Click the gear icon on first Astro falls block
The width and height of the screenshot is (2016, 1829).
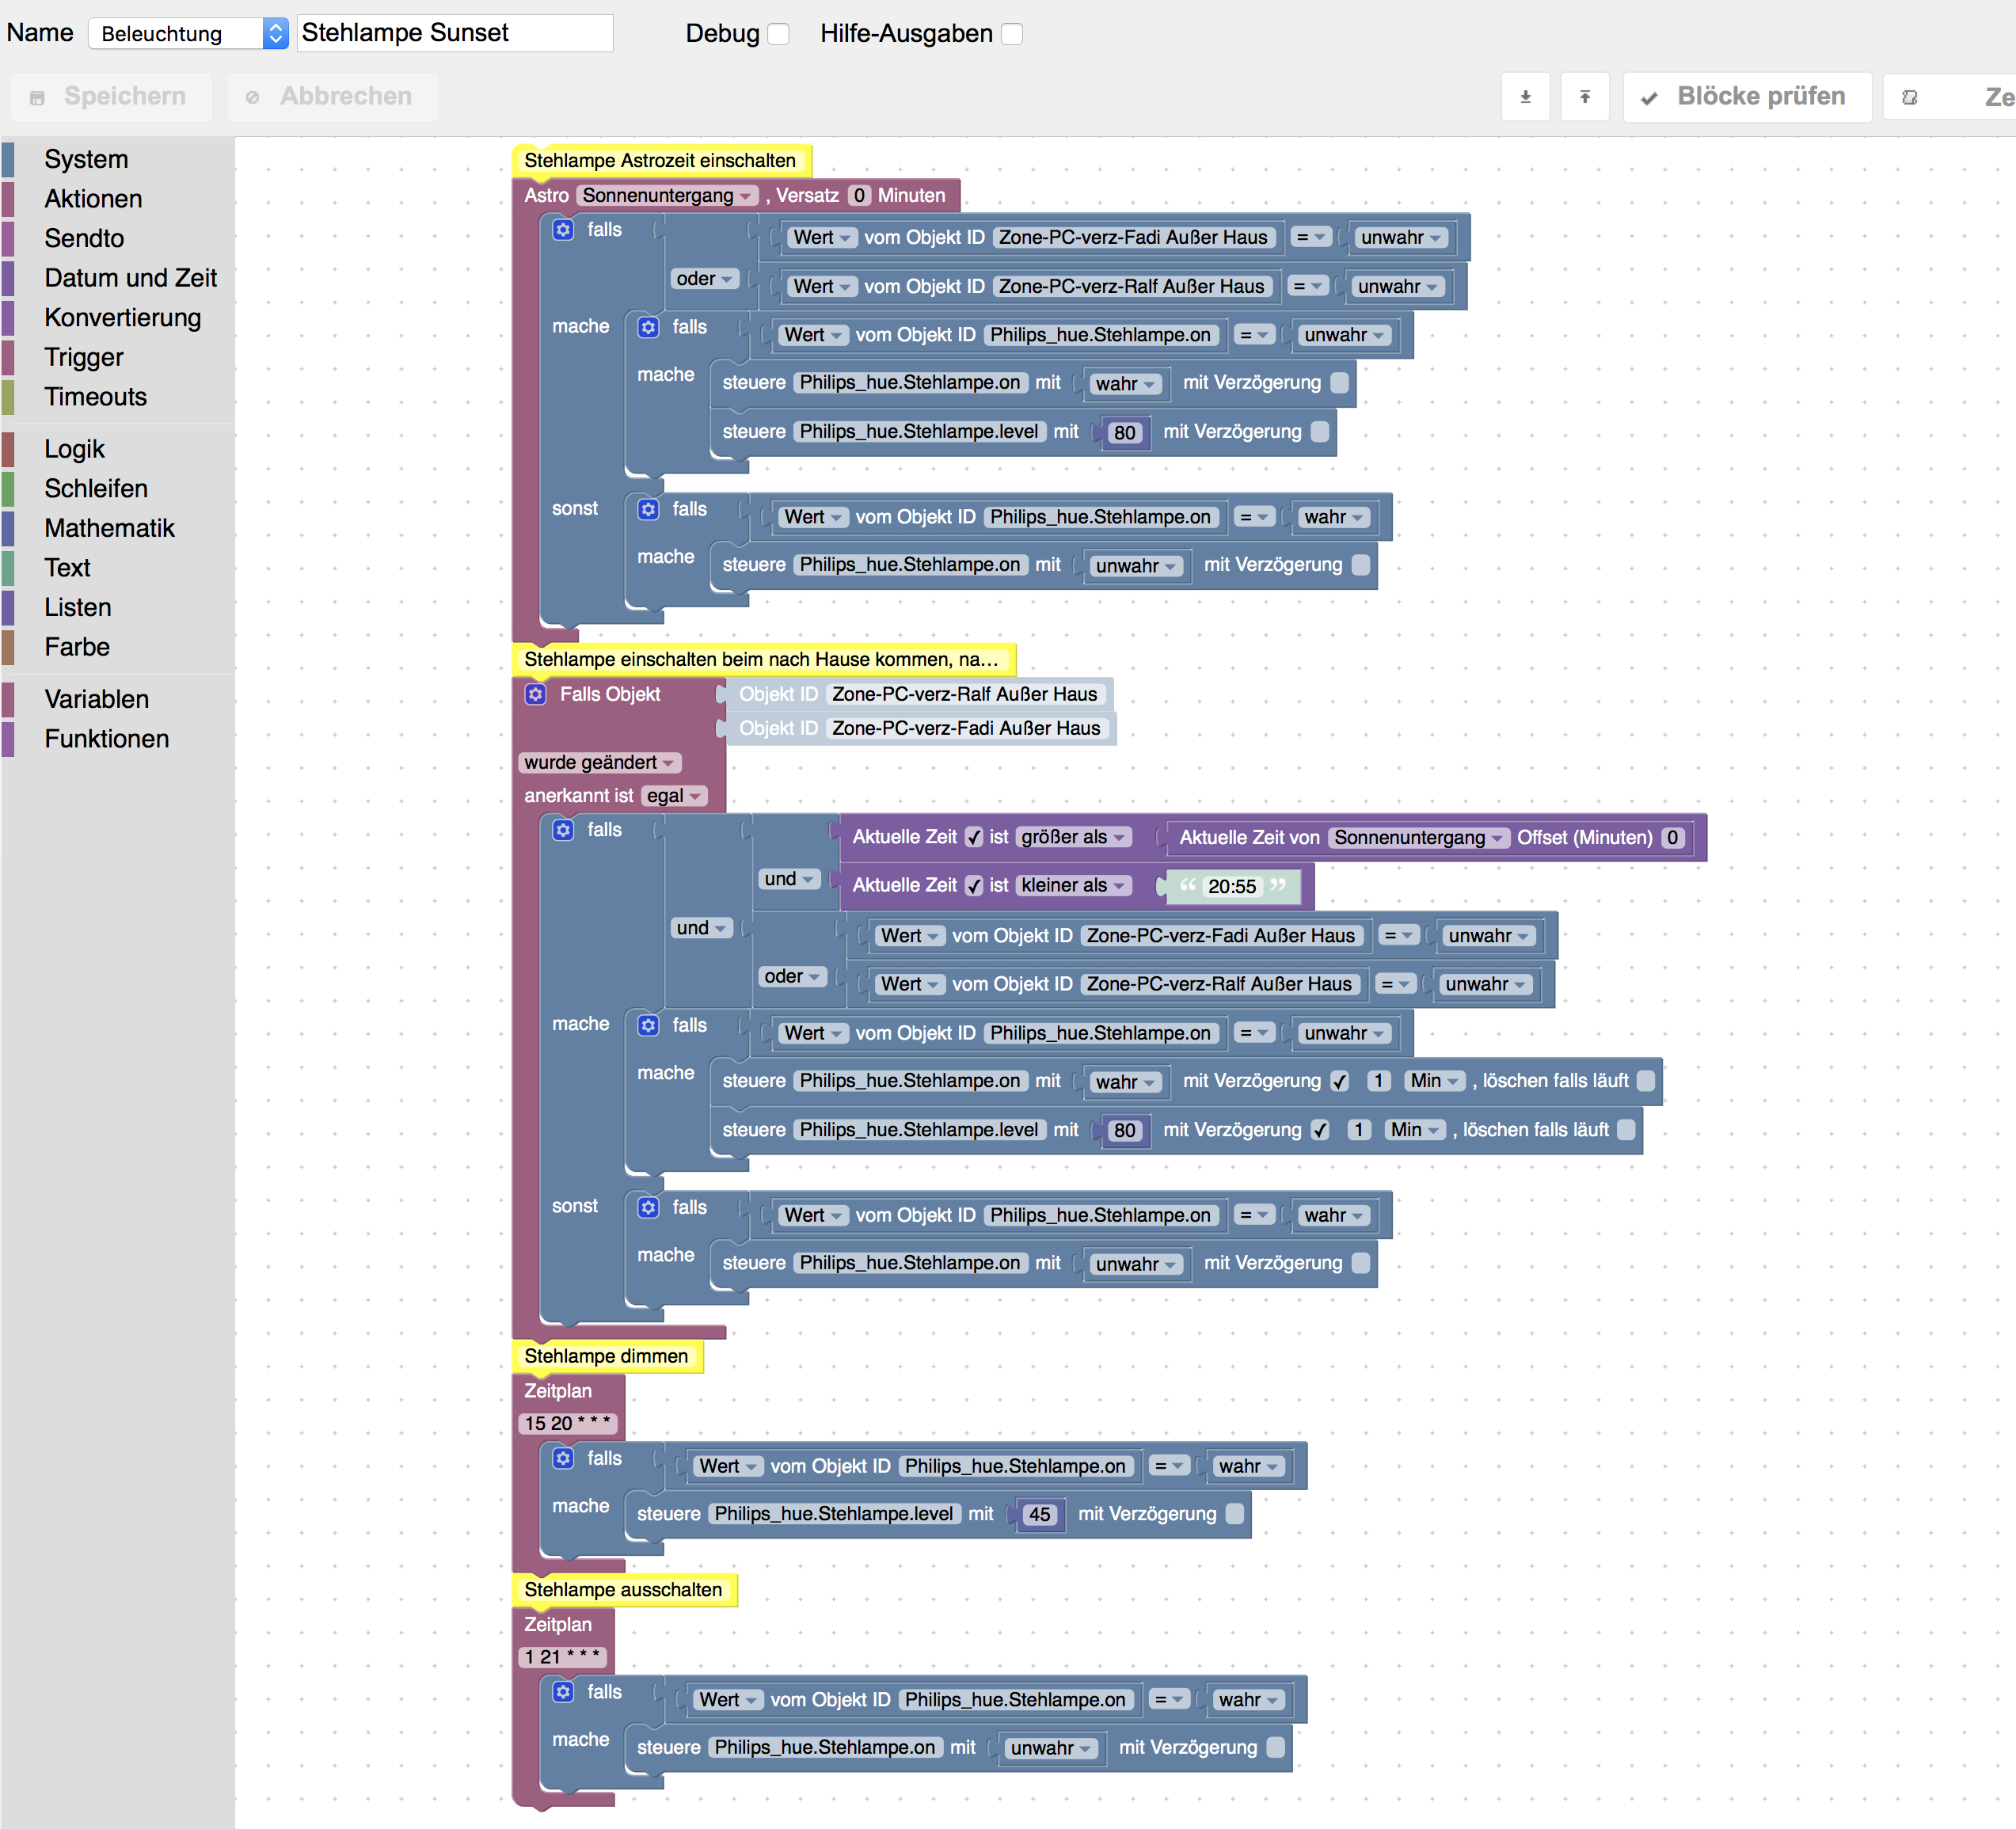click(564, 230)
